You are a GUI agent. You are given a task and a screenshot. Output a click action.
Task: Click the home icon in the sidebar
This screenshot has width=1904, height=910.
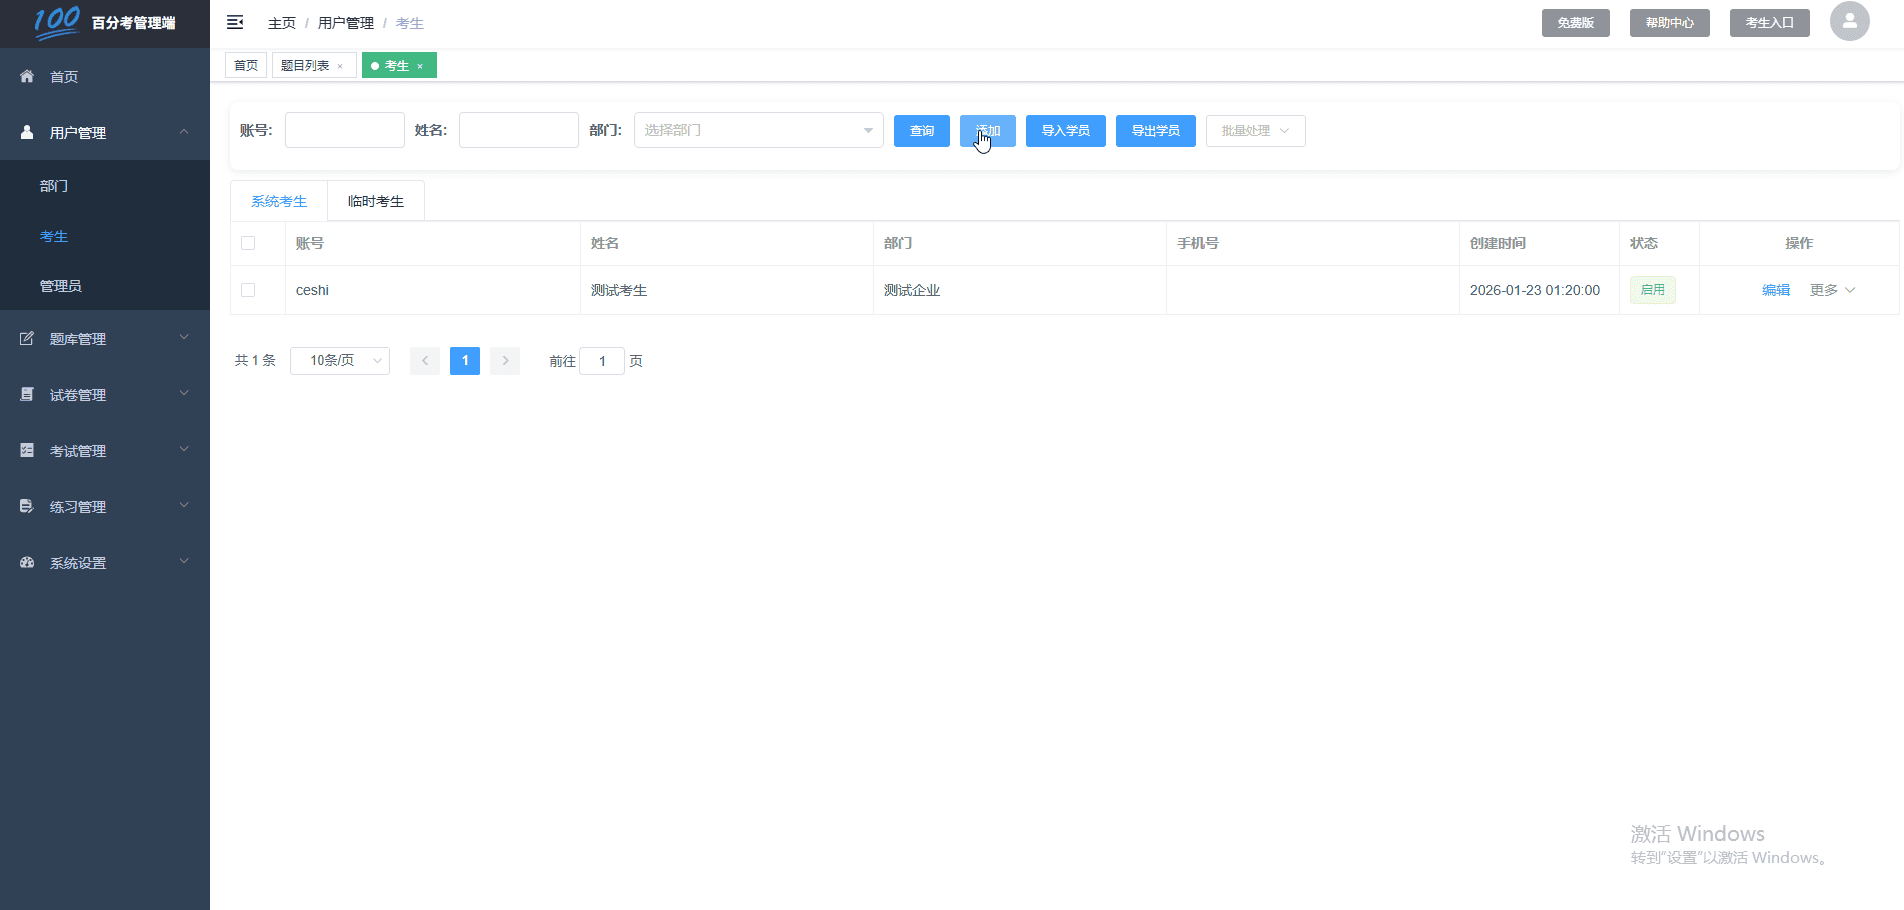coord(27,77)
